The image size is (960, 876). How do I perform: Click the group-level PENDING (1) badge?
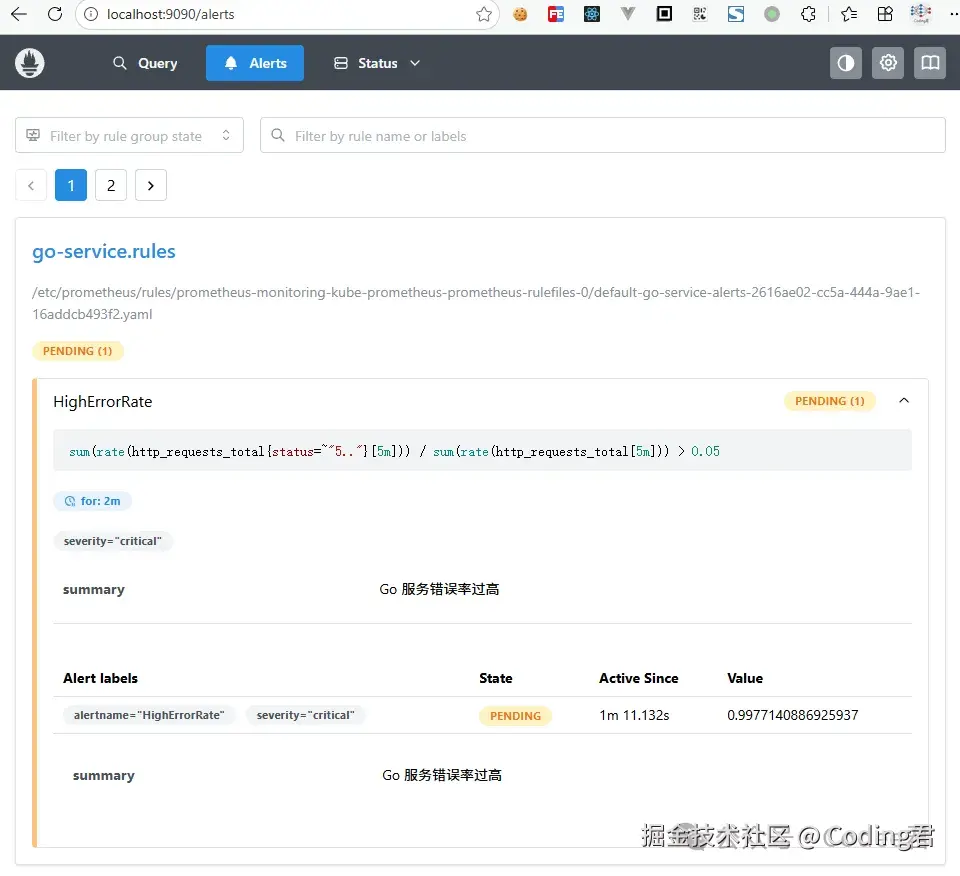pyautogui.click(x=78, y=351)
